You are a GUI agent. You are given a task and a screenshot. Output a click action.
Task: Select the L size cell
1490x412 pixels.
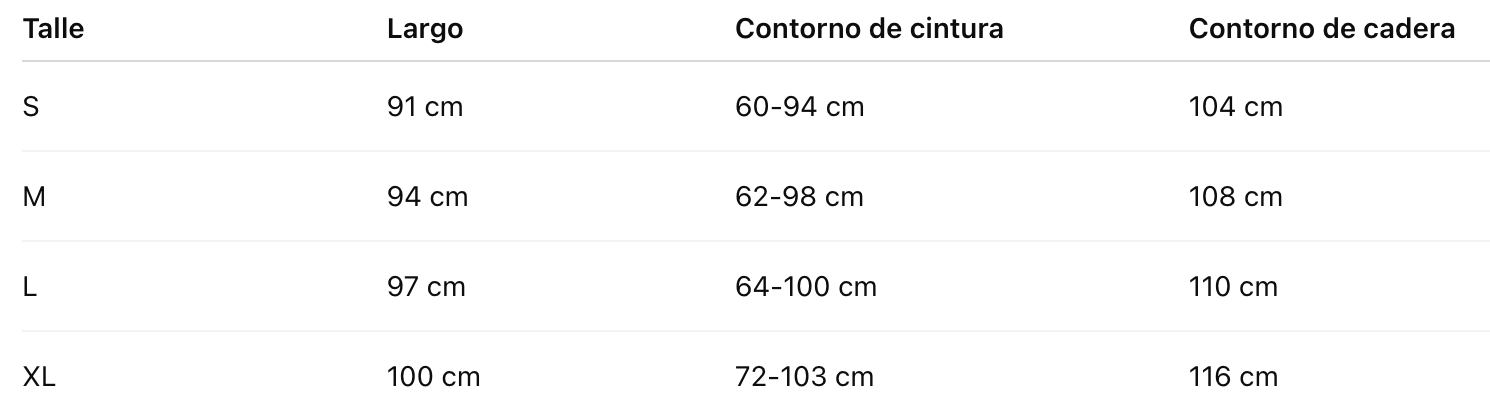coord(30,287)
